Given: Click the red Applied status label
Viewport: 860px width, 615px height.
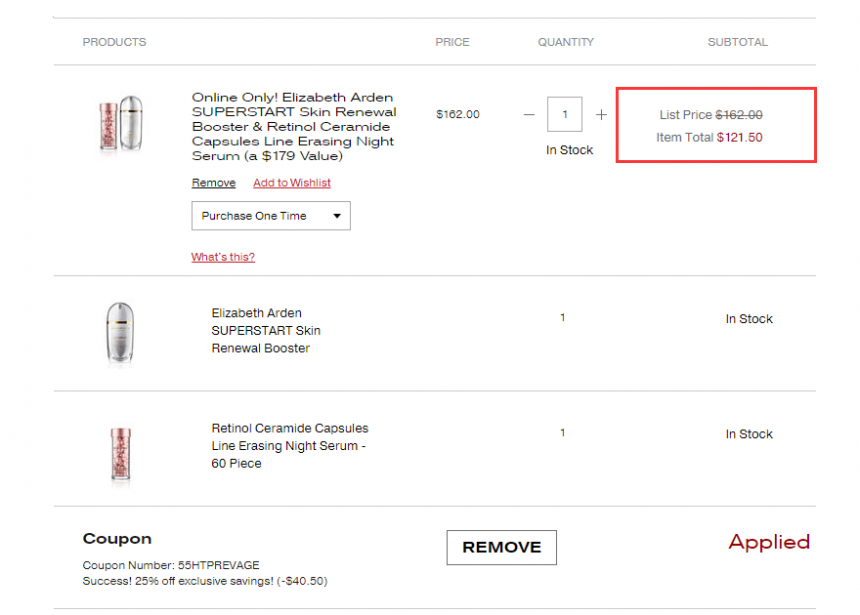Looking at the screenshot, I should pos(769,543).
